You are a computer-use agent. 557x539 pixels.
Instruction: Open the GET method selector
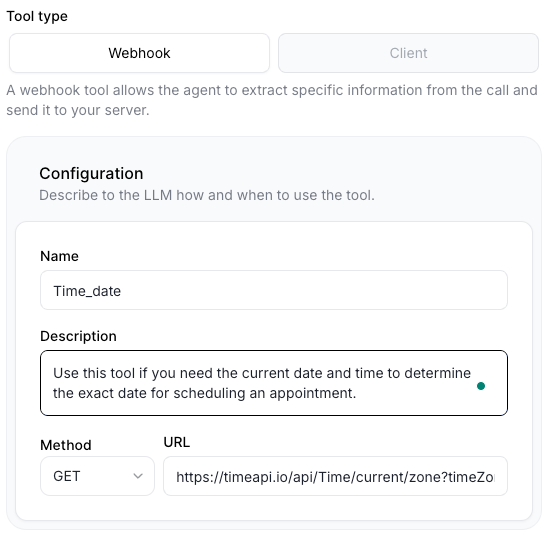click(x=97, y=476)
